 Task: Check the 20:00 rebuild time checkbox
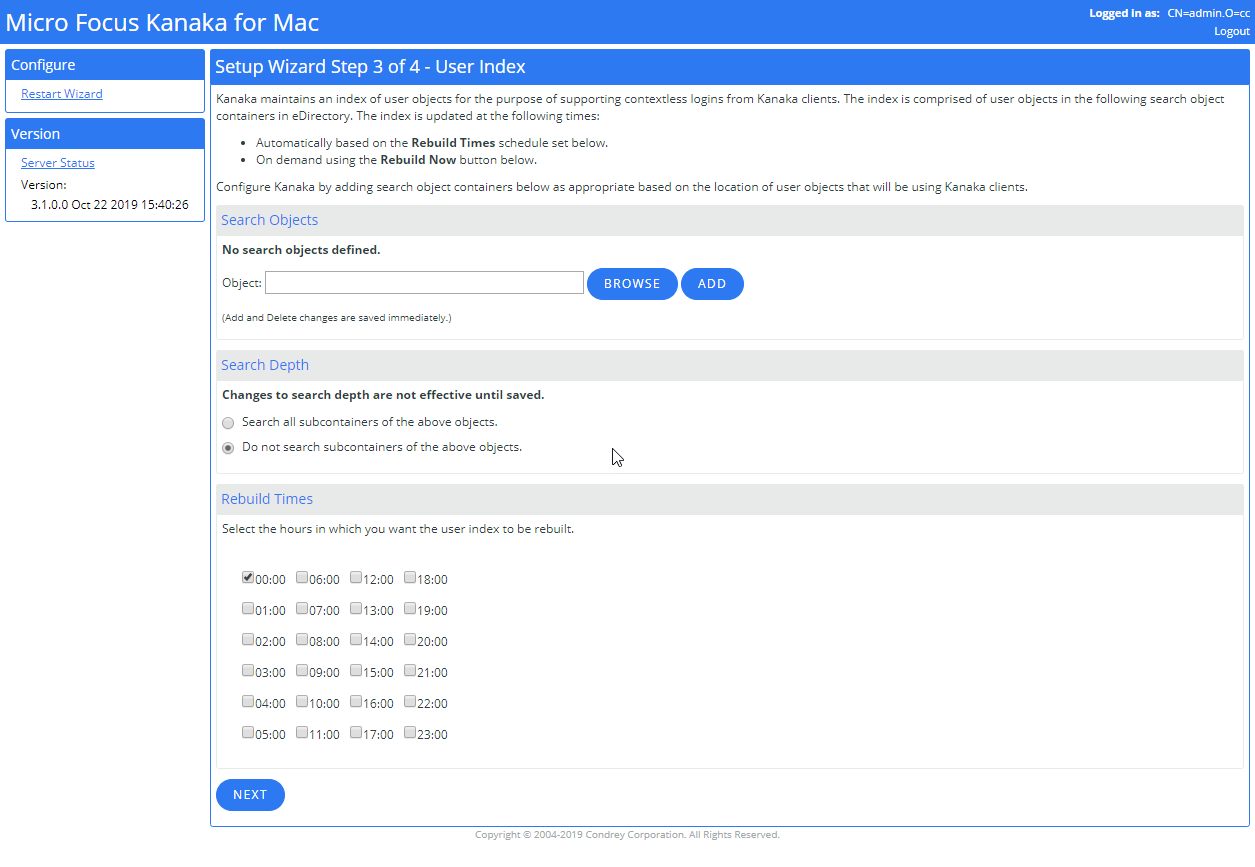click(x=410, y=639)
